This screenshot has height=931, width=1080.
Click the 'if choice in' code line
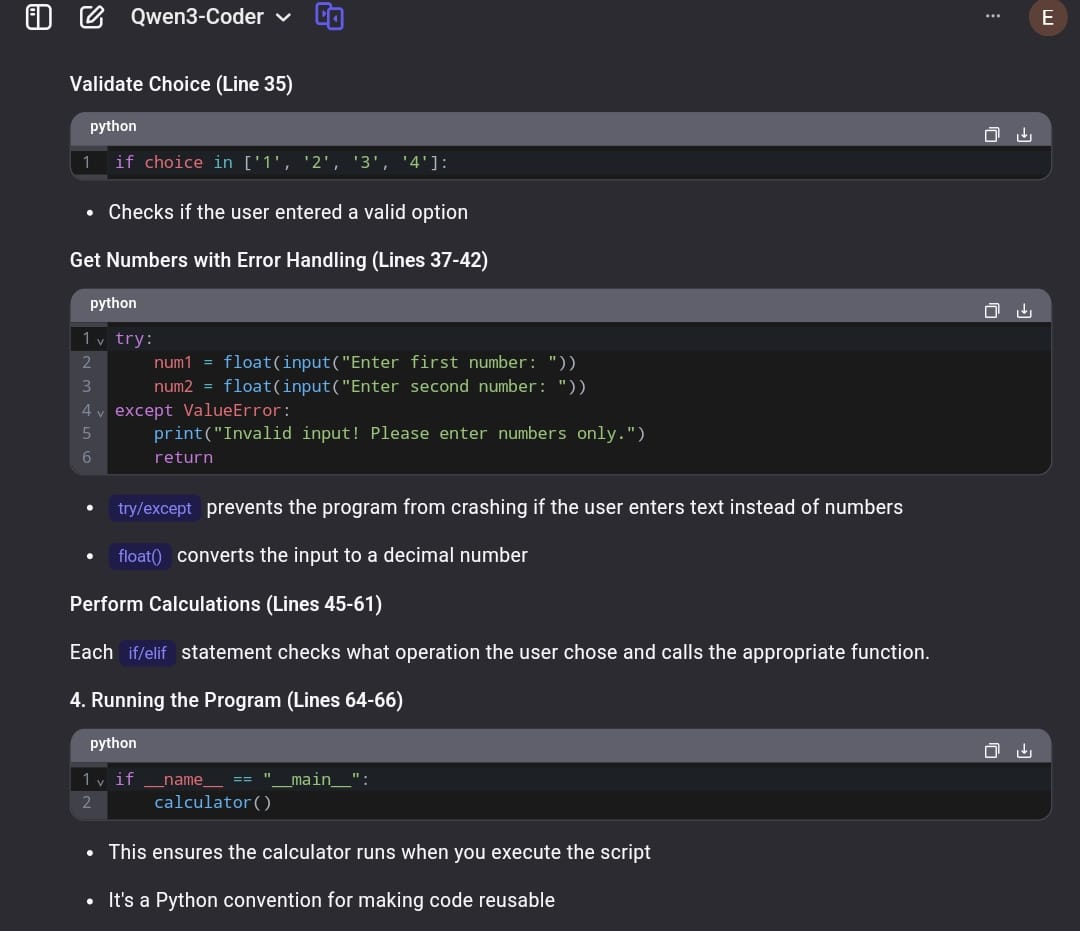click(x=282, y=163)
